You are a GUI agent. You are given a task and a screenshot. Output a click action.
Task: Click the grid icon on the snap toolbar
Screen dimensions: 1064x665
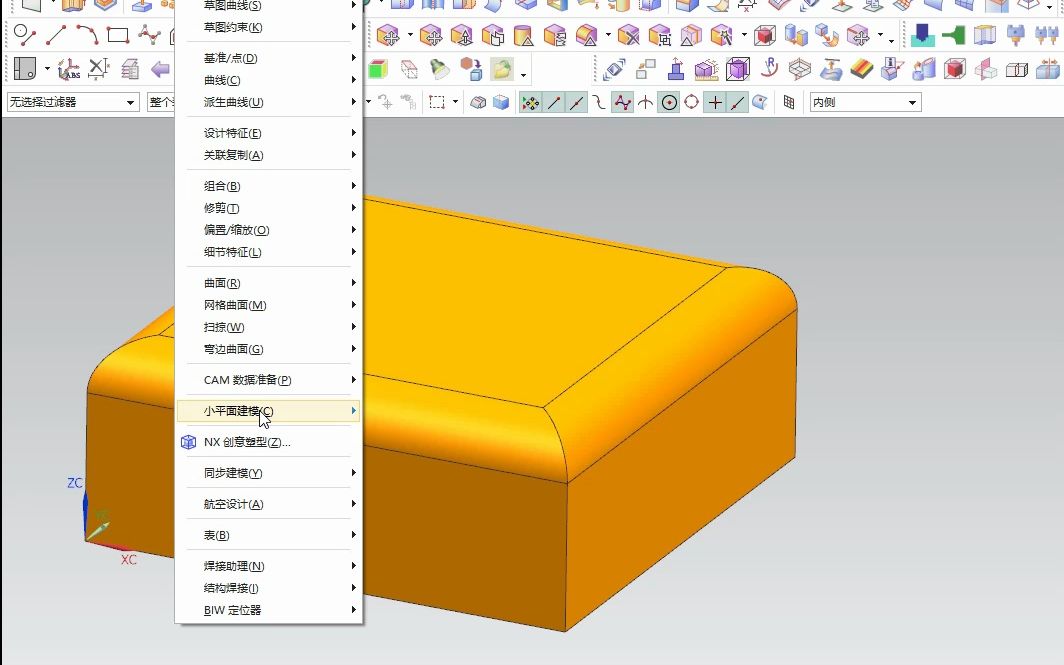point(788,102)
